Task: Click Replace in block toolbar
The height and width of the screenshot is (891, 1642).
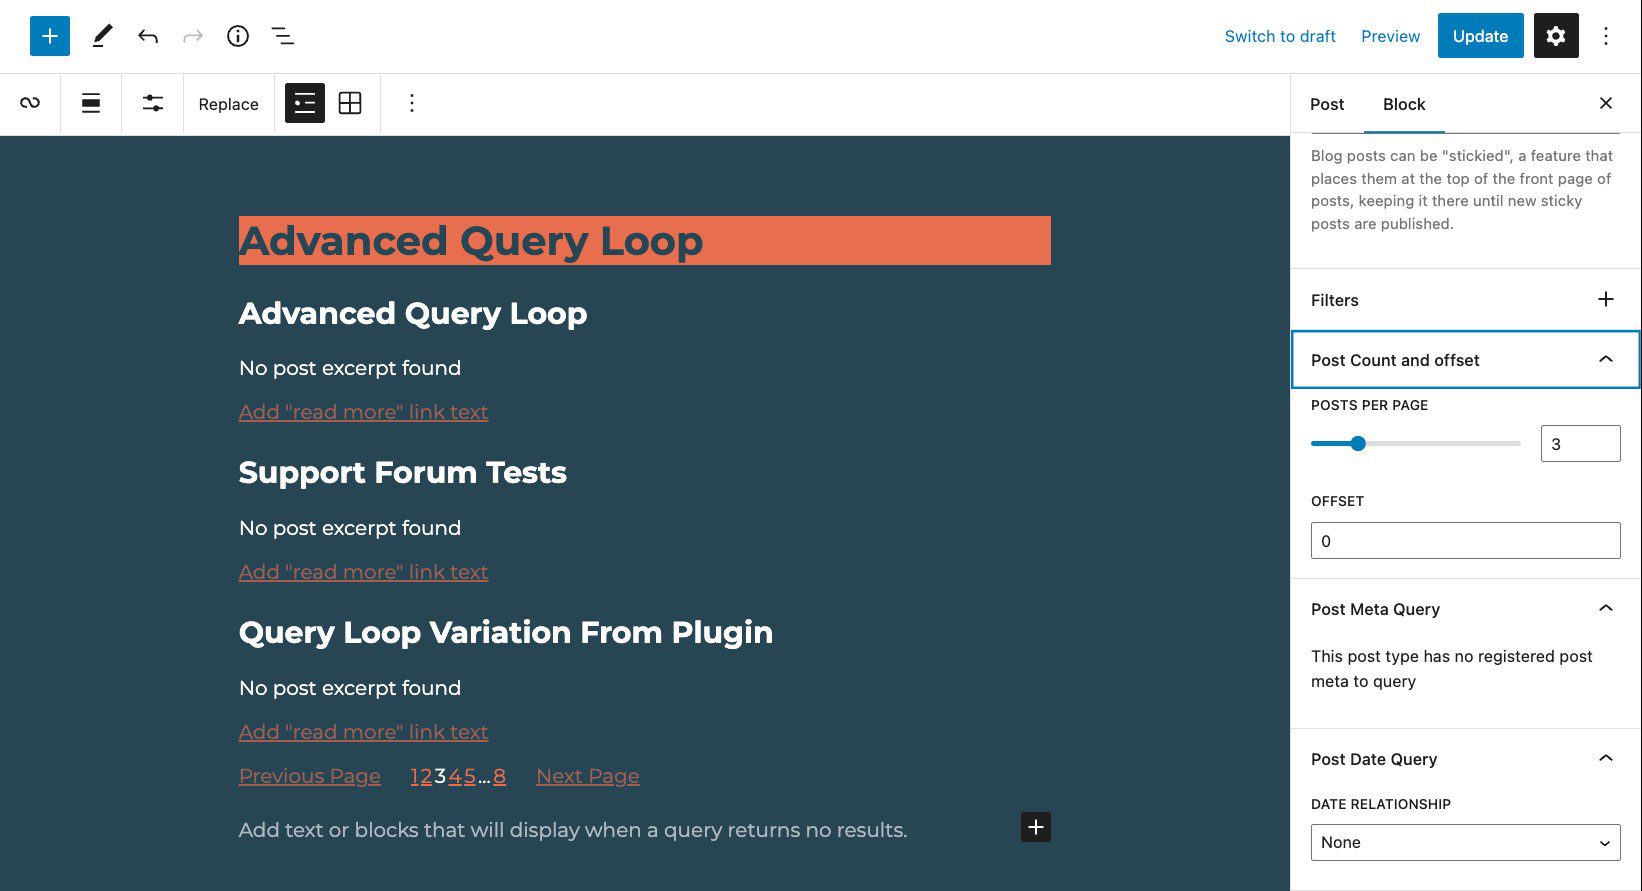Action: coord(228,104)
